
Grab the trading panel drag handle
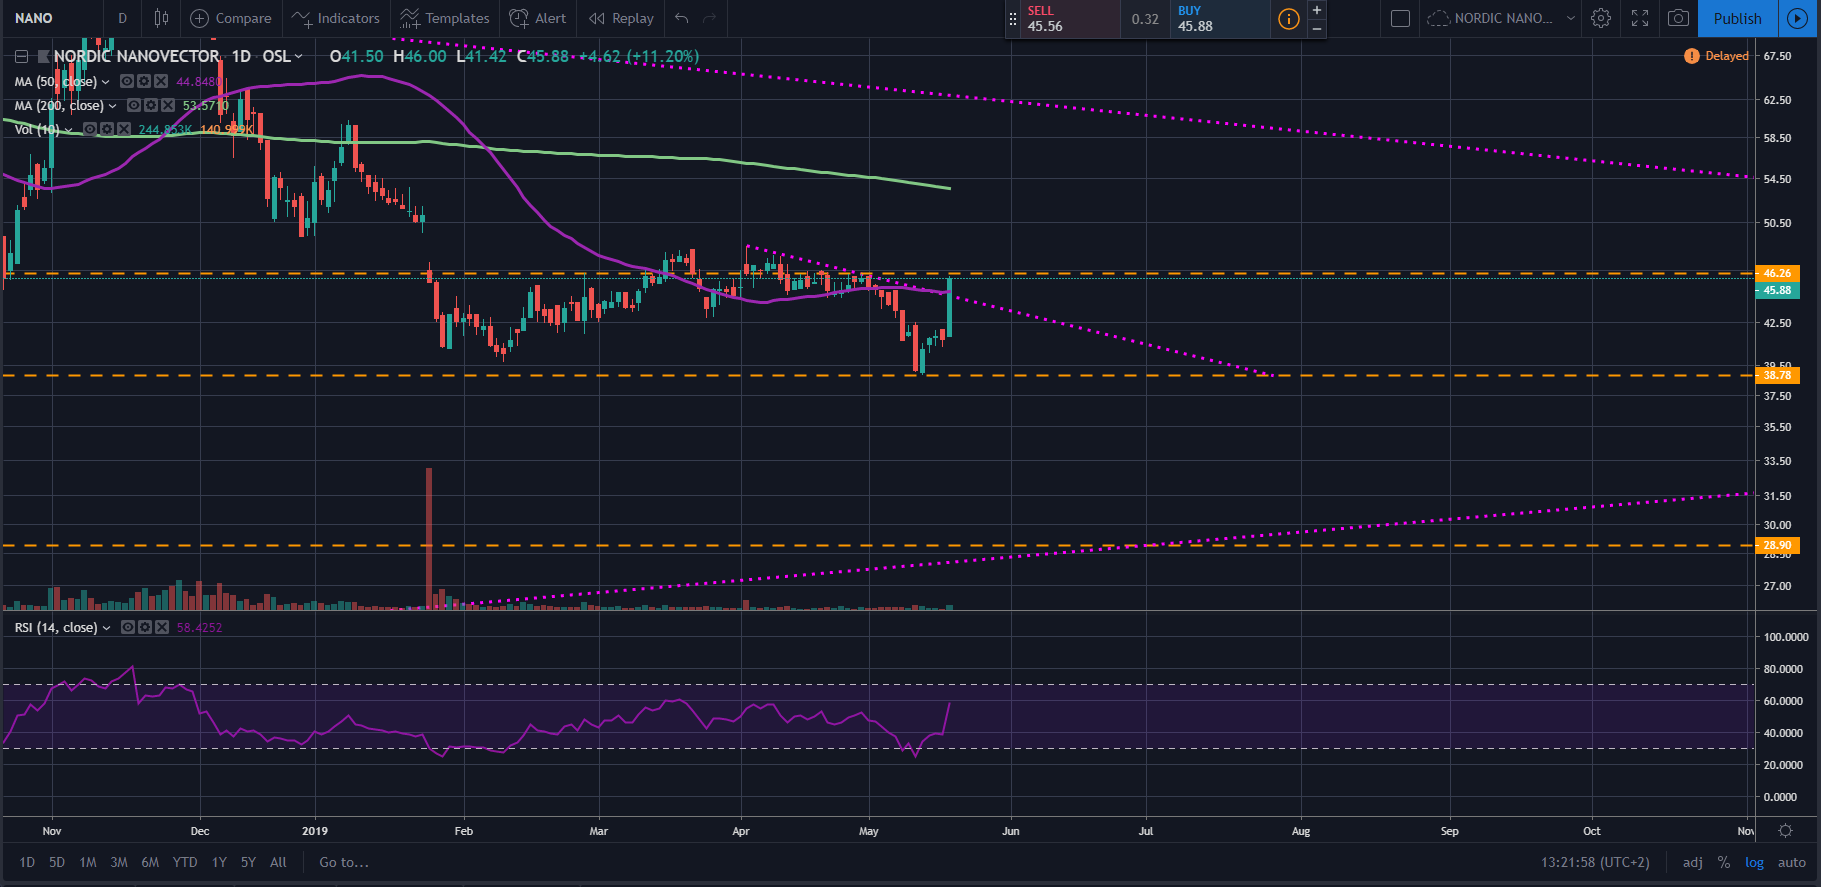1012,19
